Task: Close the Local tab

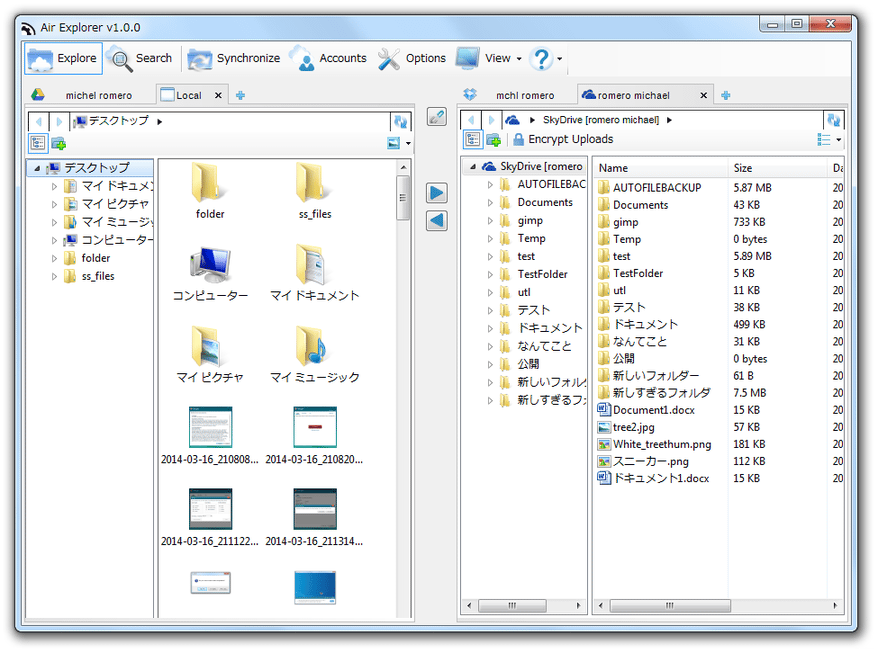Action: tap(218, 95)
